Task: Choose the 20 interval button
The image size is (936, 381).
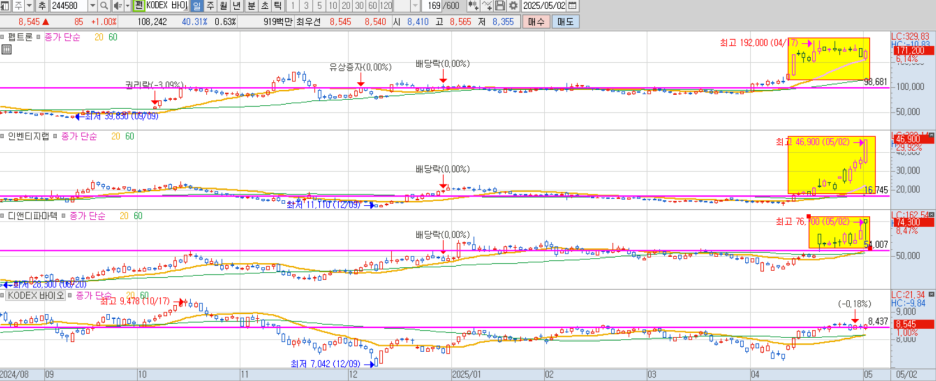Action: pos(345,6)
